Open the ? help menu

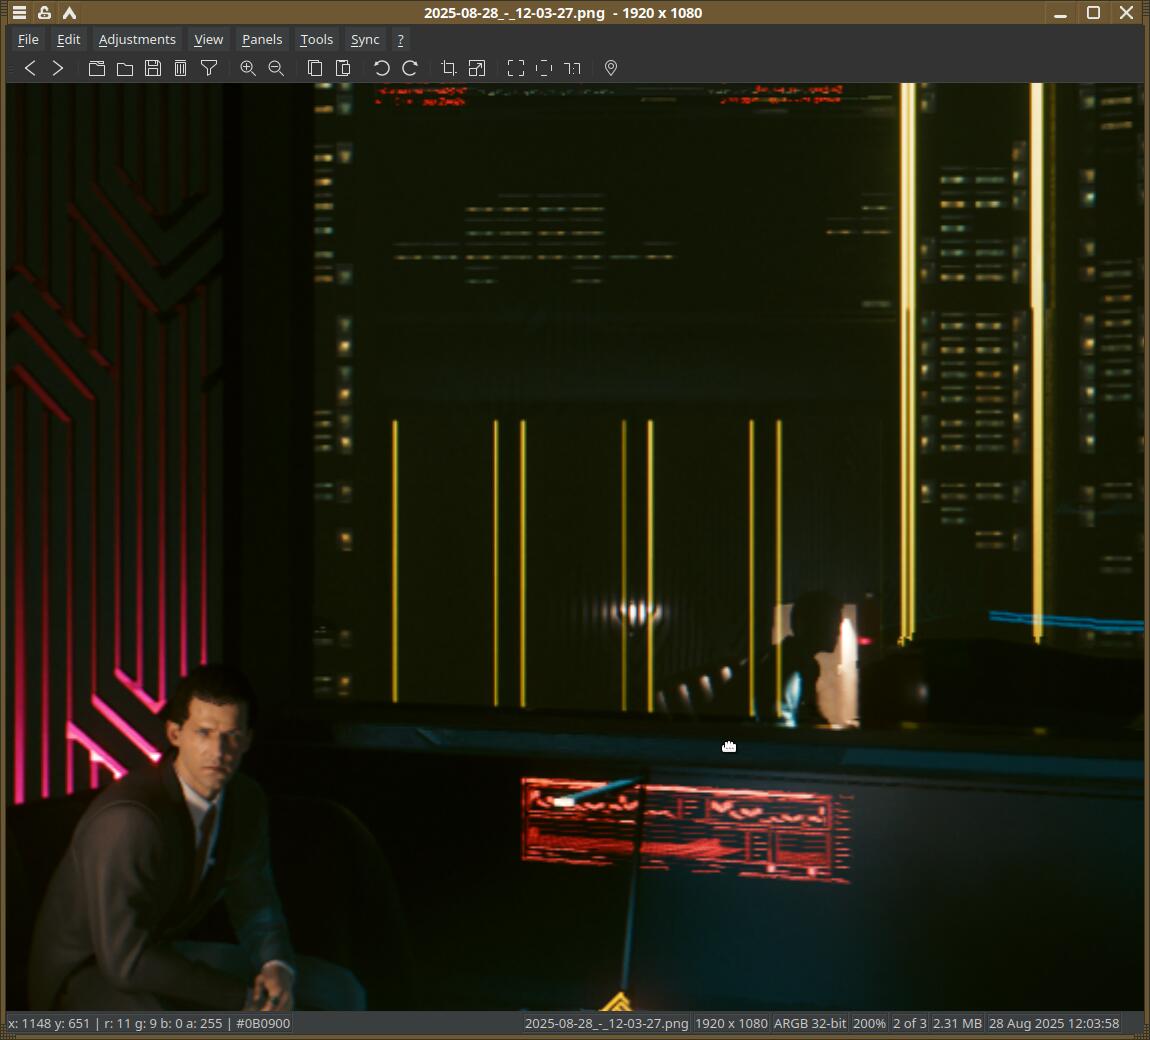click(400, 40)
